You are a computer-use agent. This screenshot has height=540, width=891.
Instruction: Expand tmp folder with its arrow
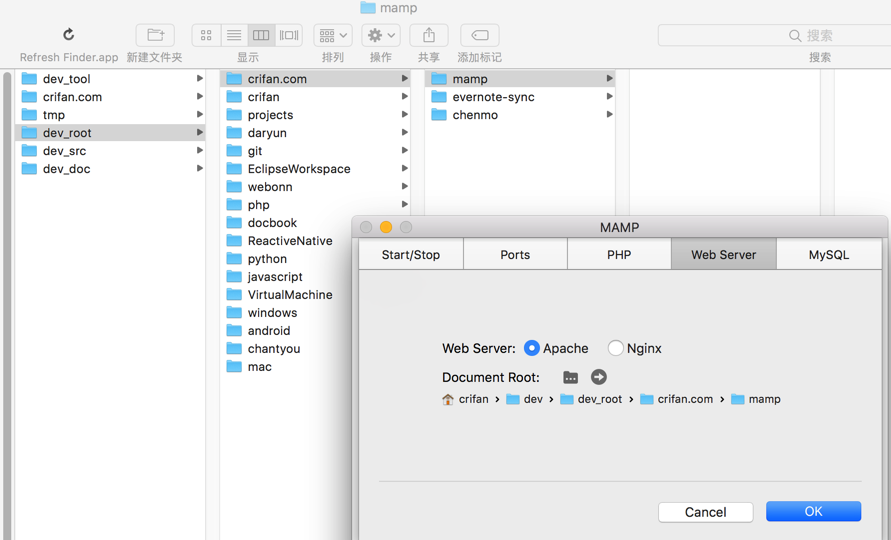pos(199,114)
